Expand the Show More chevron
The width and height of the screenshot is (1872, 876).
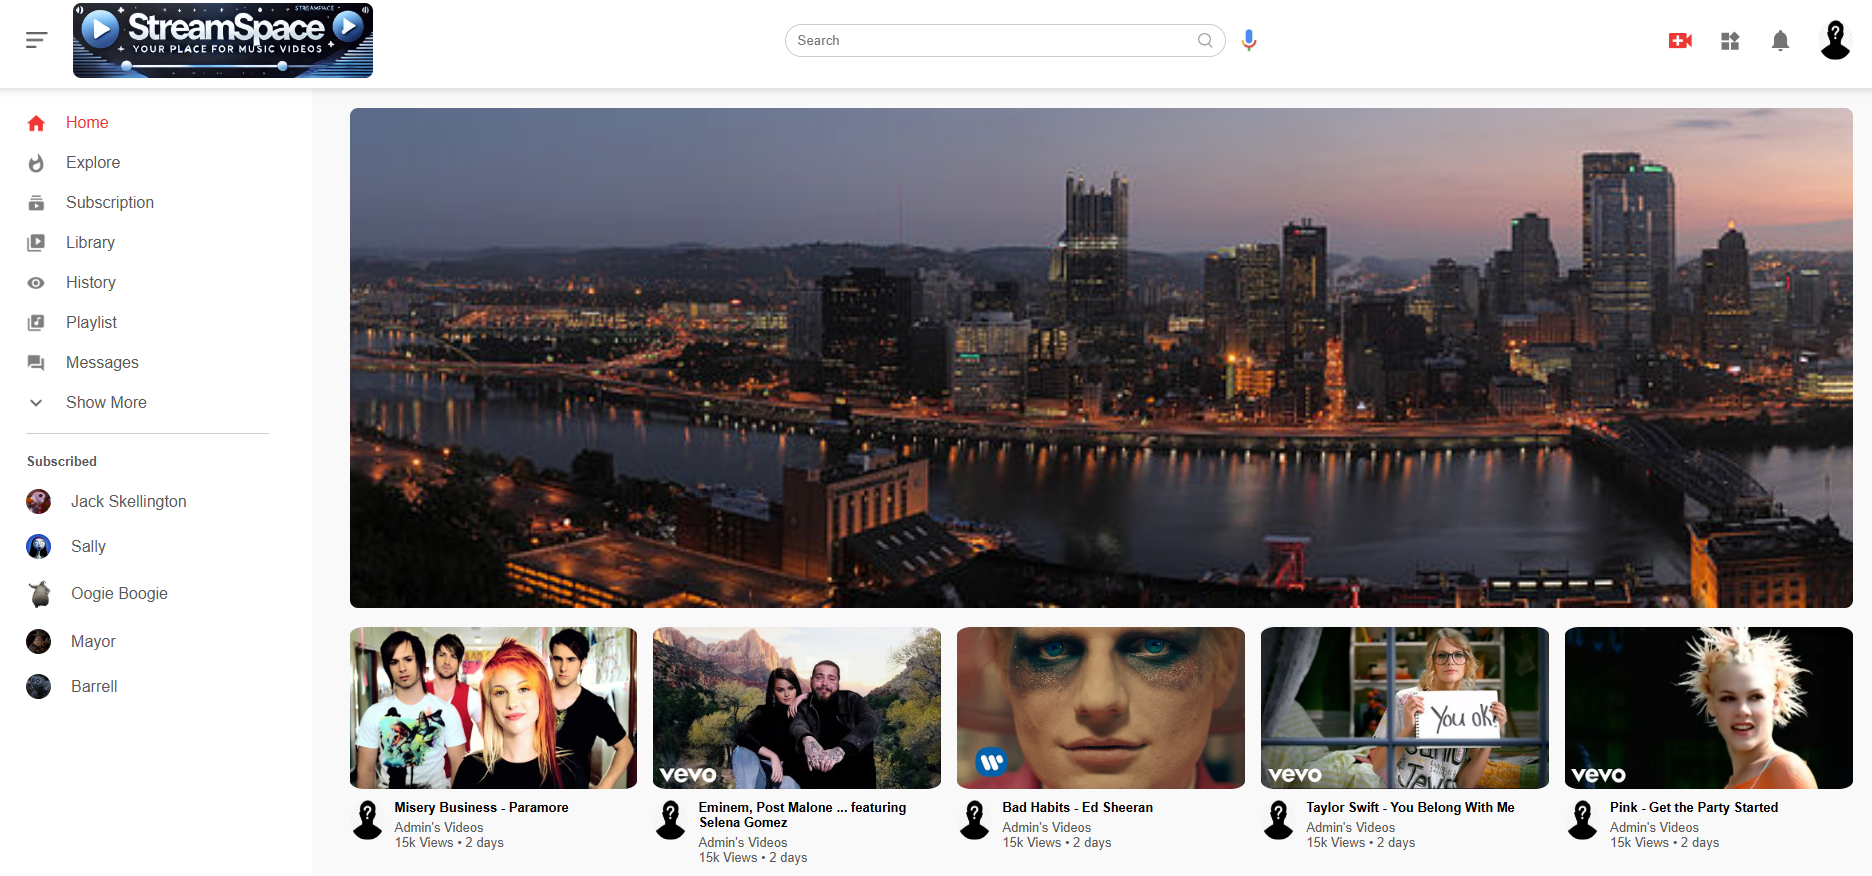pos(36,403)
